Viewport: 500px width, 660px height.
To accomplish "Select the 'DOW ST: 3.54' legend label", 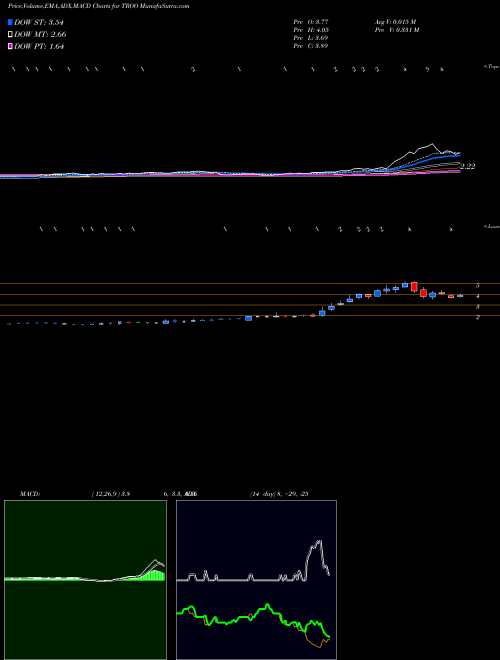I will (39, 23).
